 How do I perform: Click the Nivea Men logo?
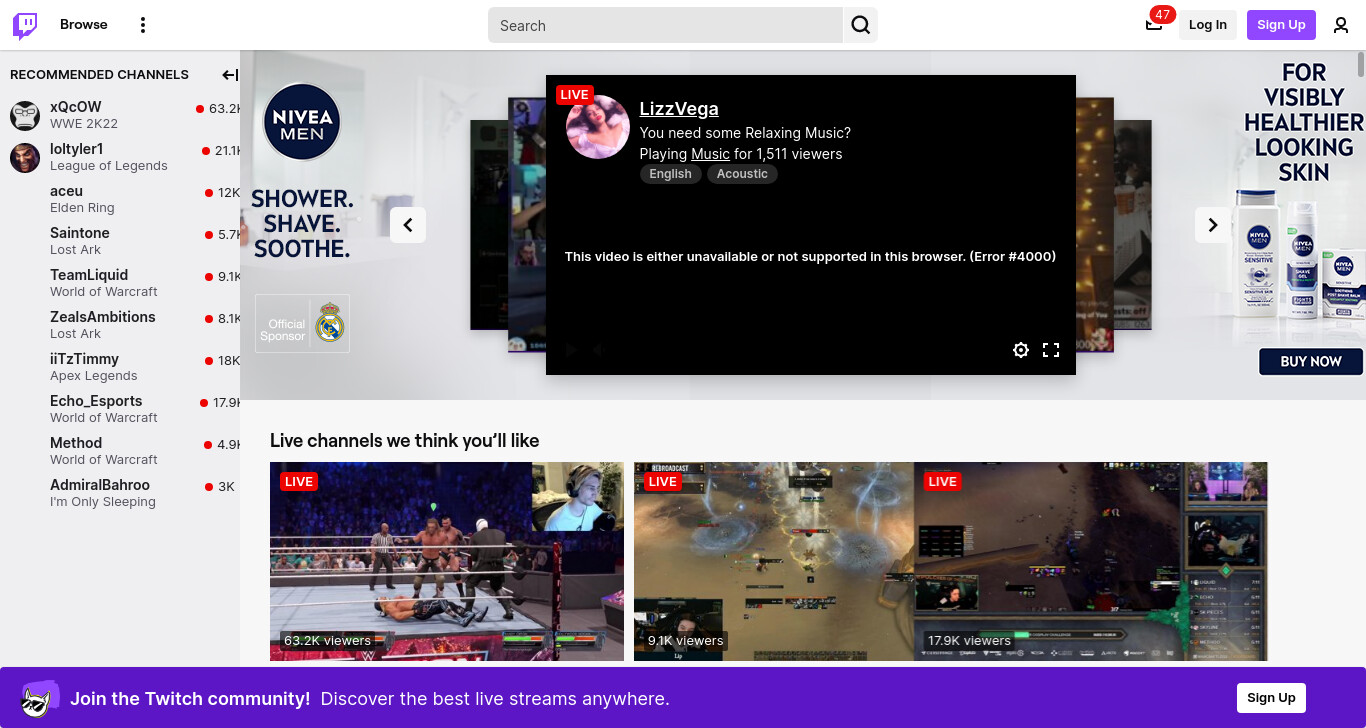pos(302,122)
